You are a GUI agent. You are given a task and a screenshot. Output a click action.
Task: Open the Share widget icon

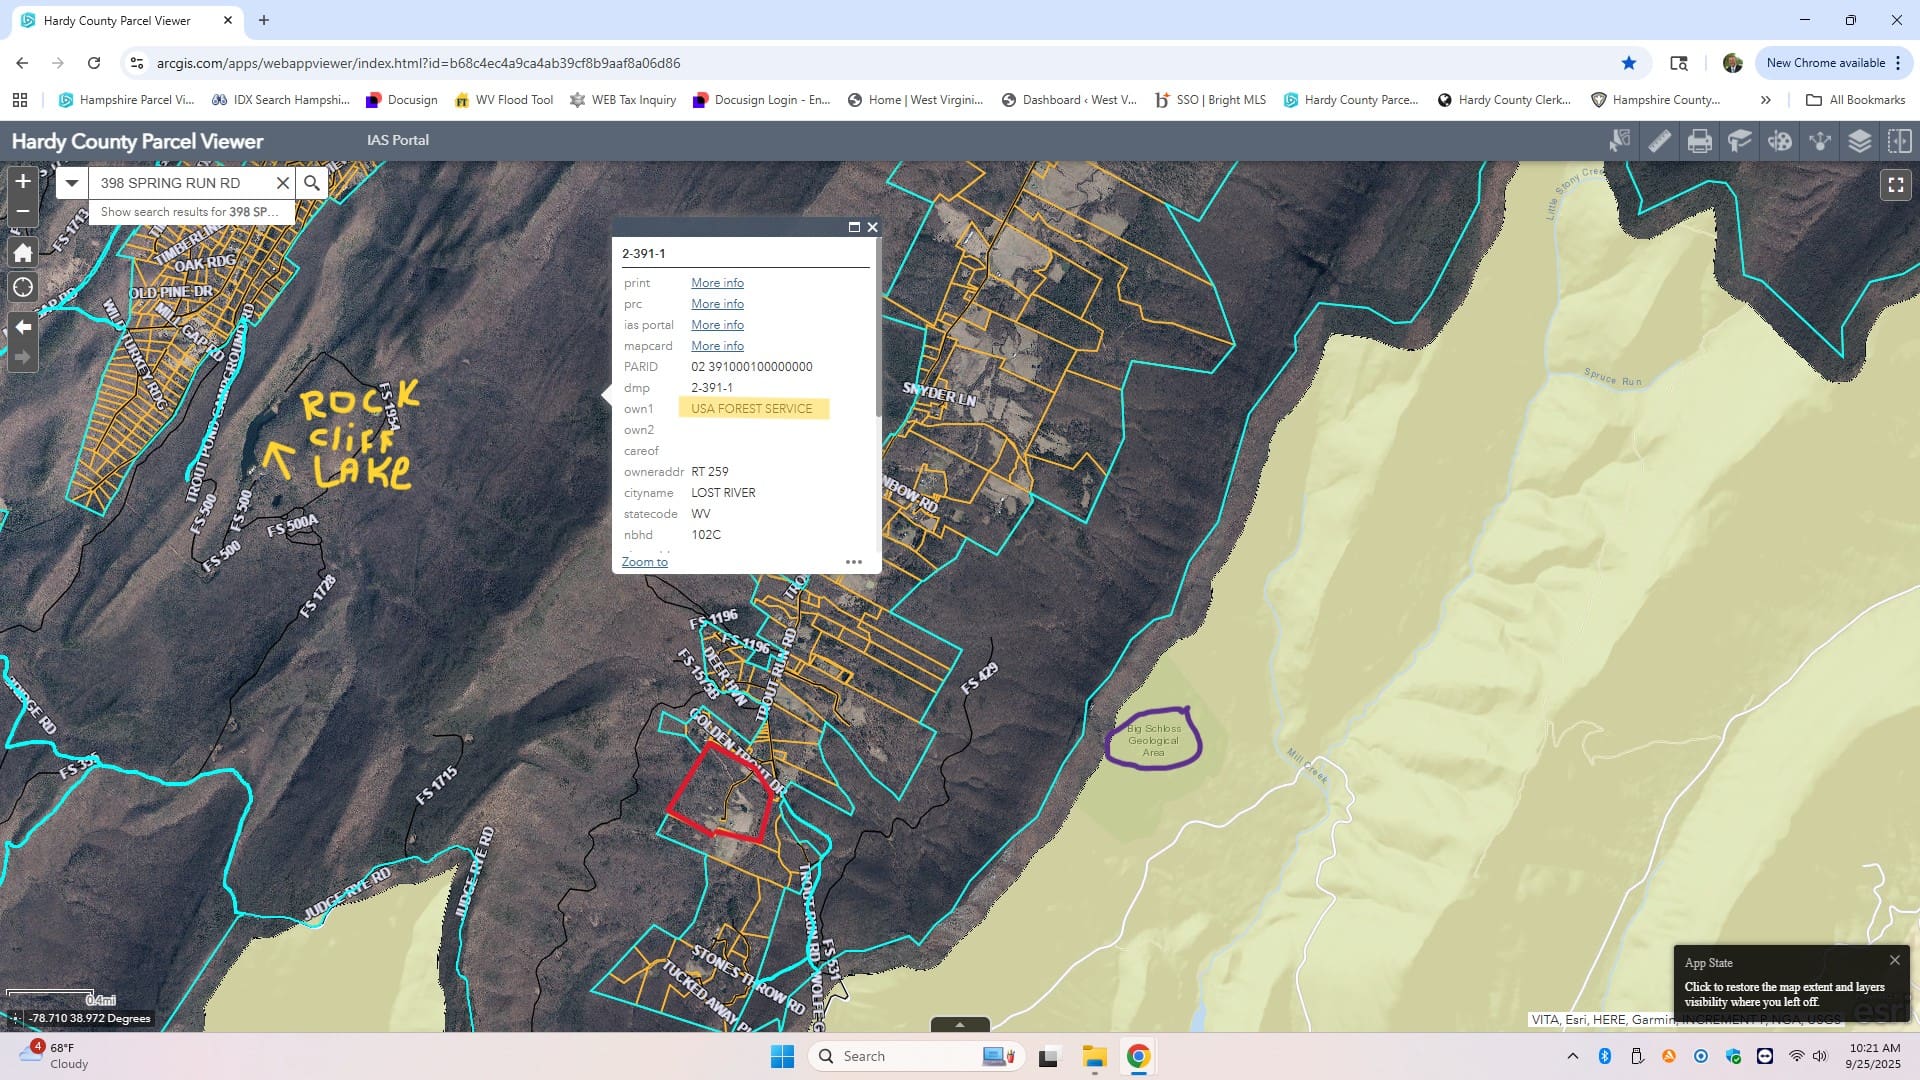tap(1819, 141)
